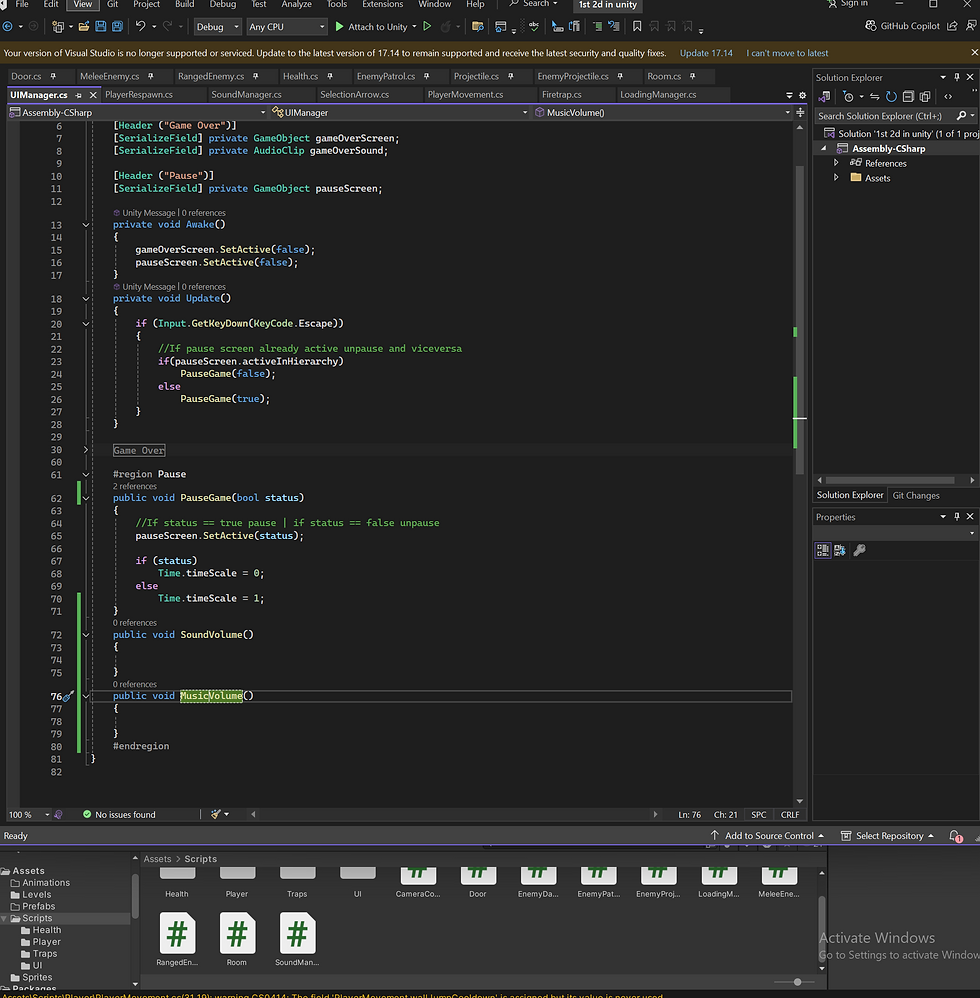Click Pending Changes Filter clock icon

848,97
